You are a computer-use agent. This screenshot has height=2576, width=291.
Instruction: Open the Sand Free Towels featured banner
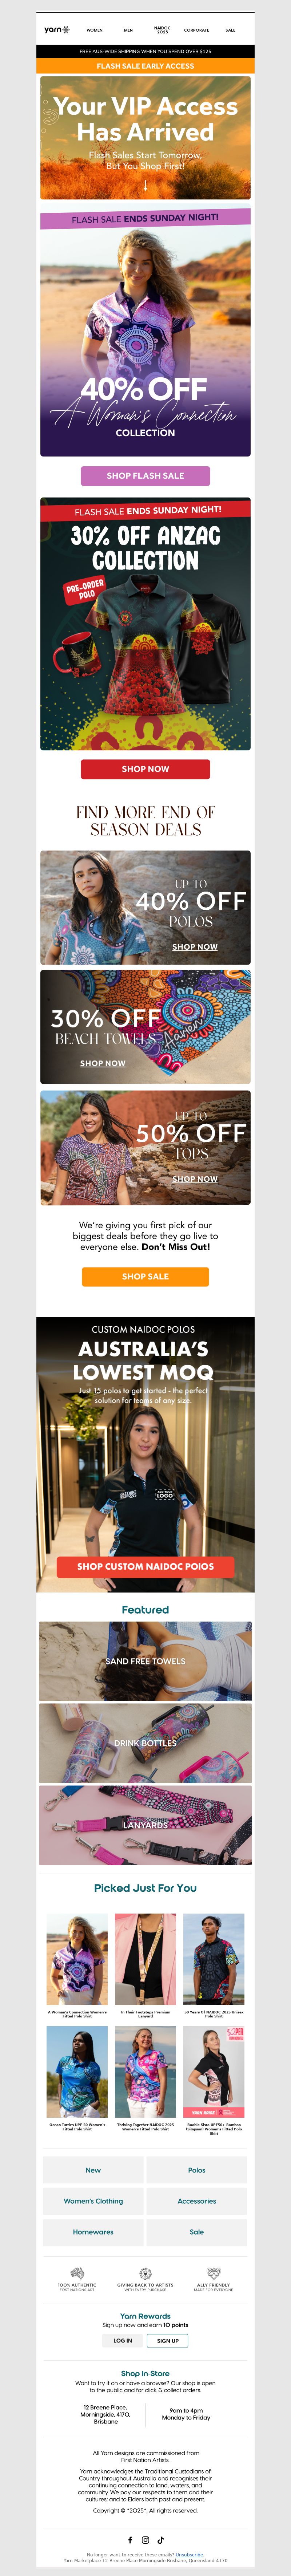pos(145,1661)
